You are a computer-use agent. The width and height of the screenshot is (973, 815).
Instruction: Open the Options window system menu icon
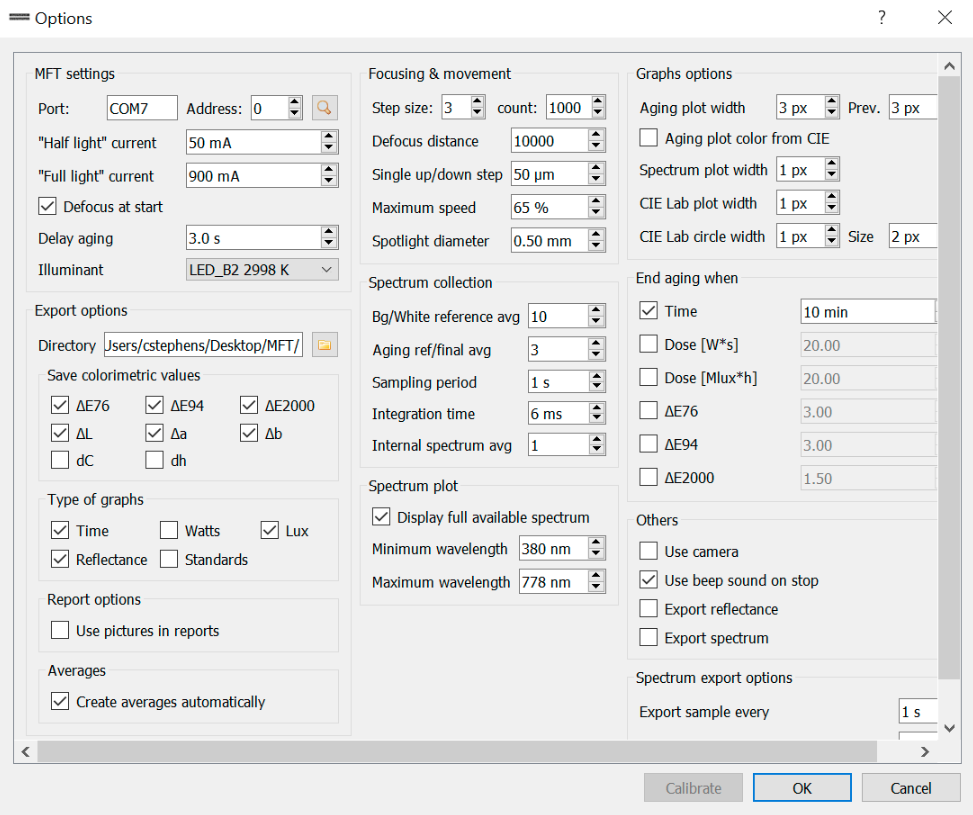[x=18, y=18]
